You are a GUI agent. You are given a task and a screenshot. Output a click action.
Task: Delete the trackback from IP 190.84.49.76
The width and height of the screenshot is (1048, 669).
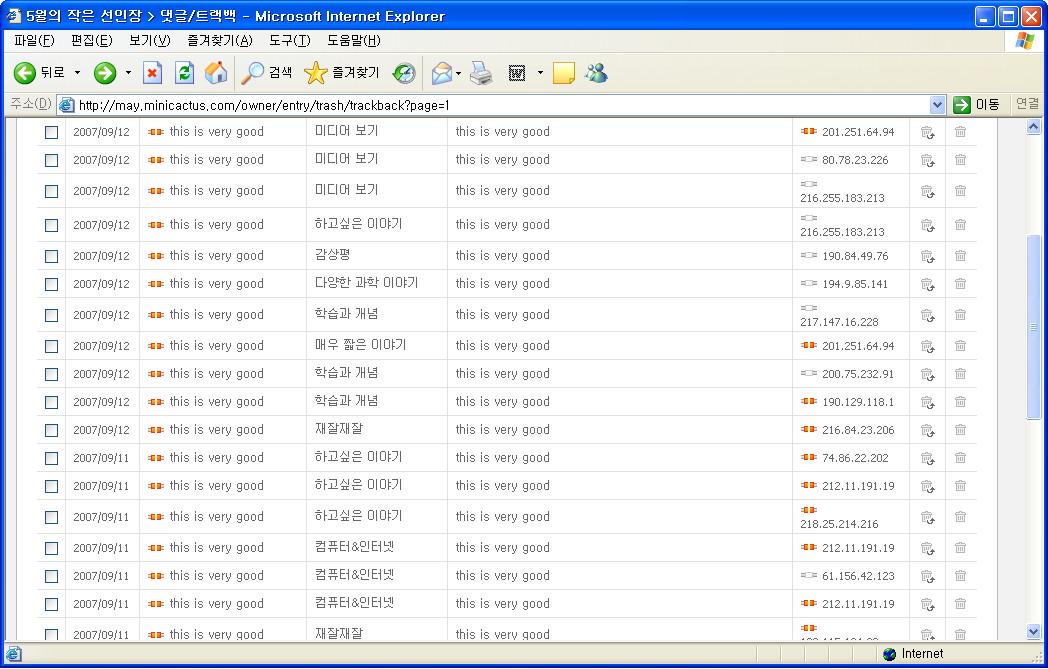[960, 256]
